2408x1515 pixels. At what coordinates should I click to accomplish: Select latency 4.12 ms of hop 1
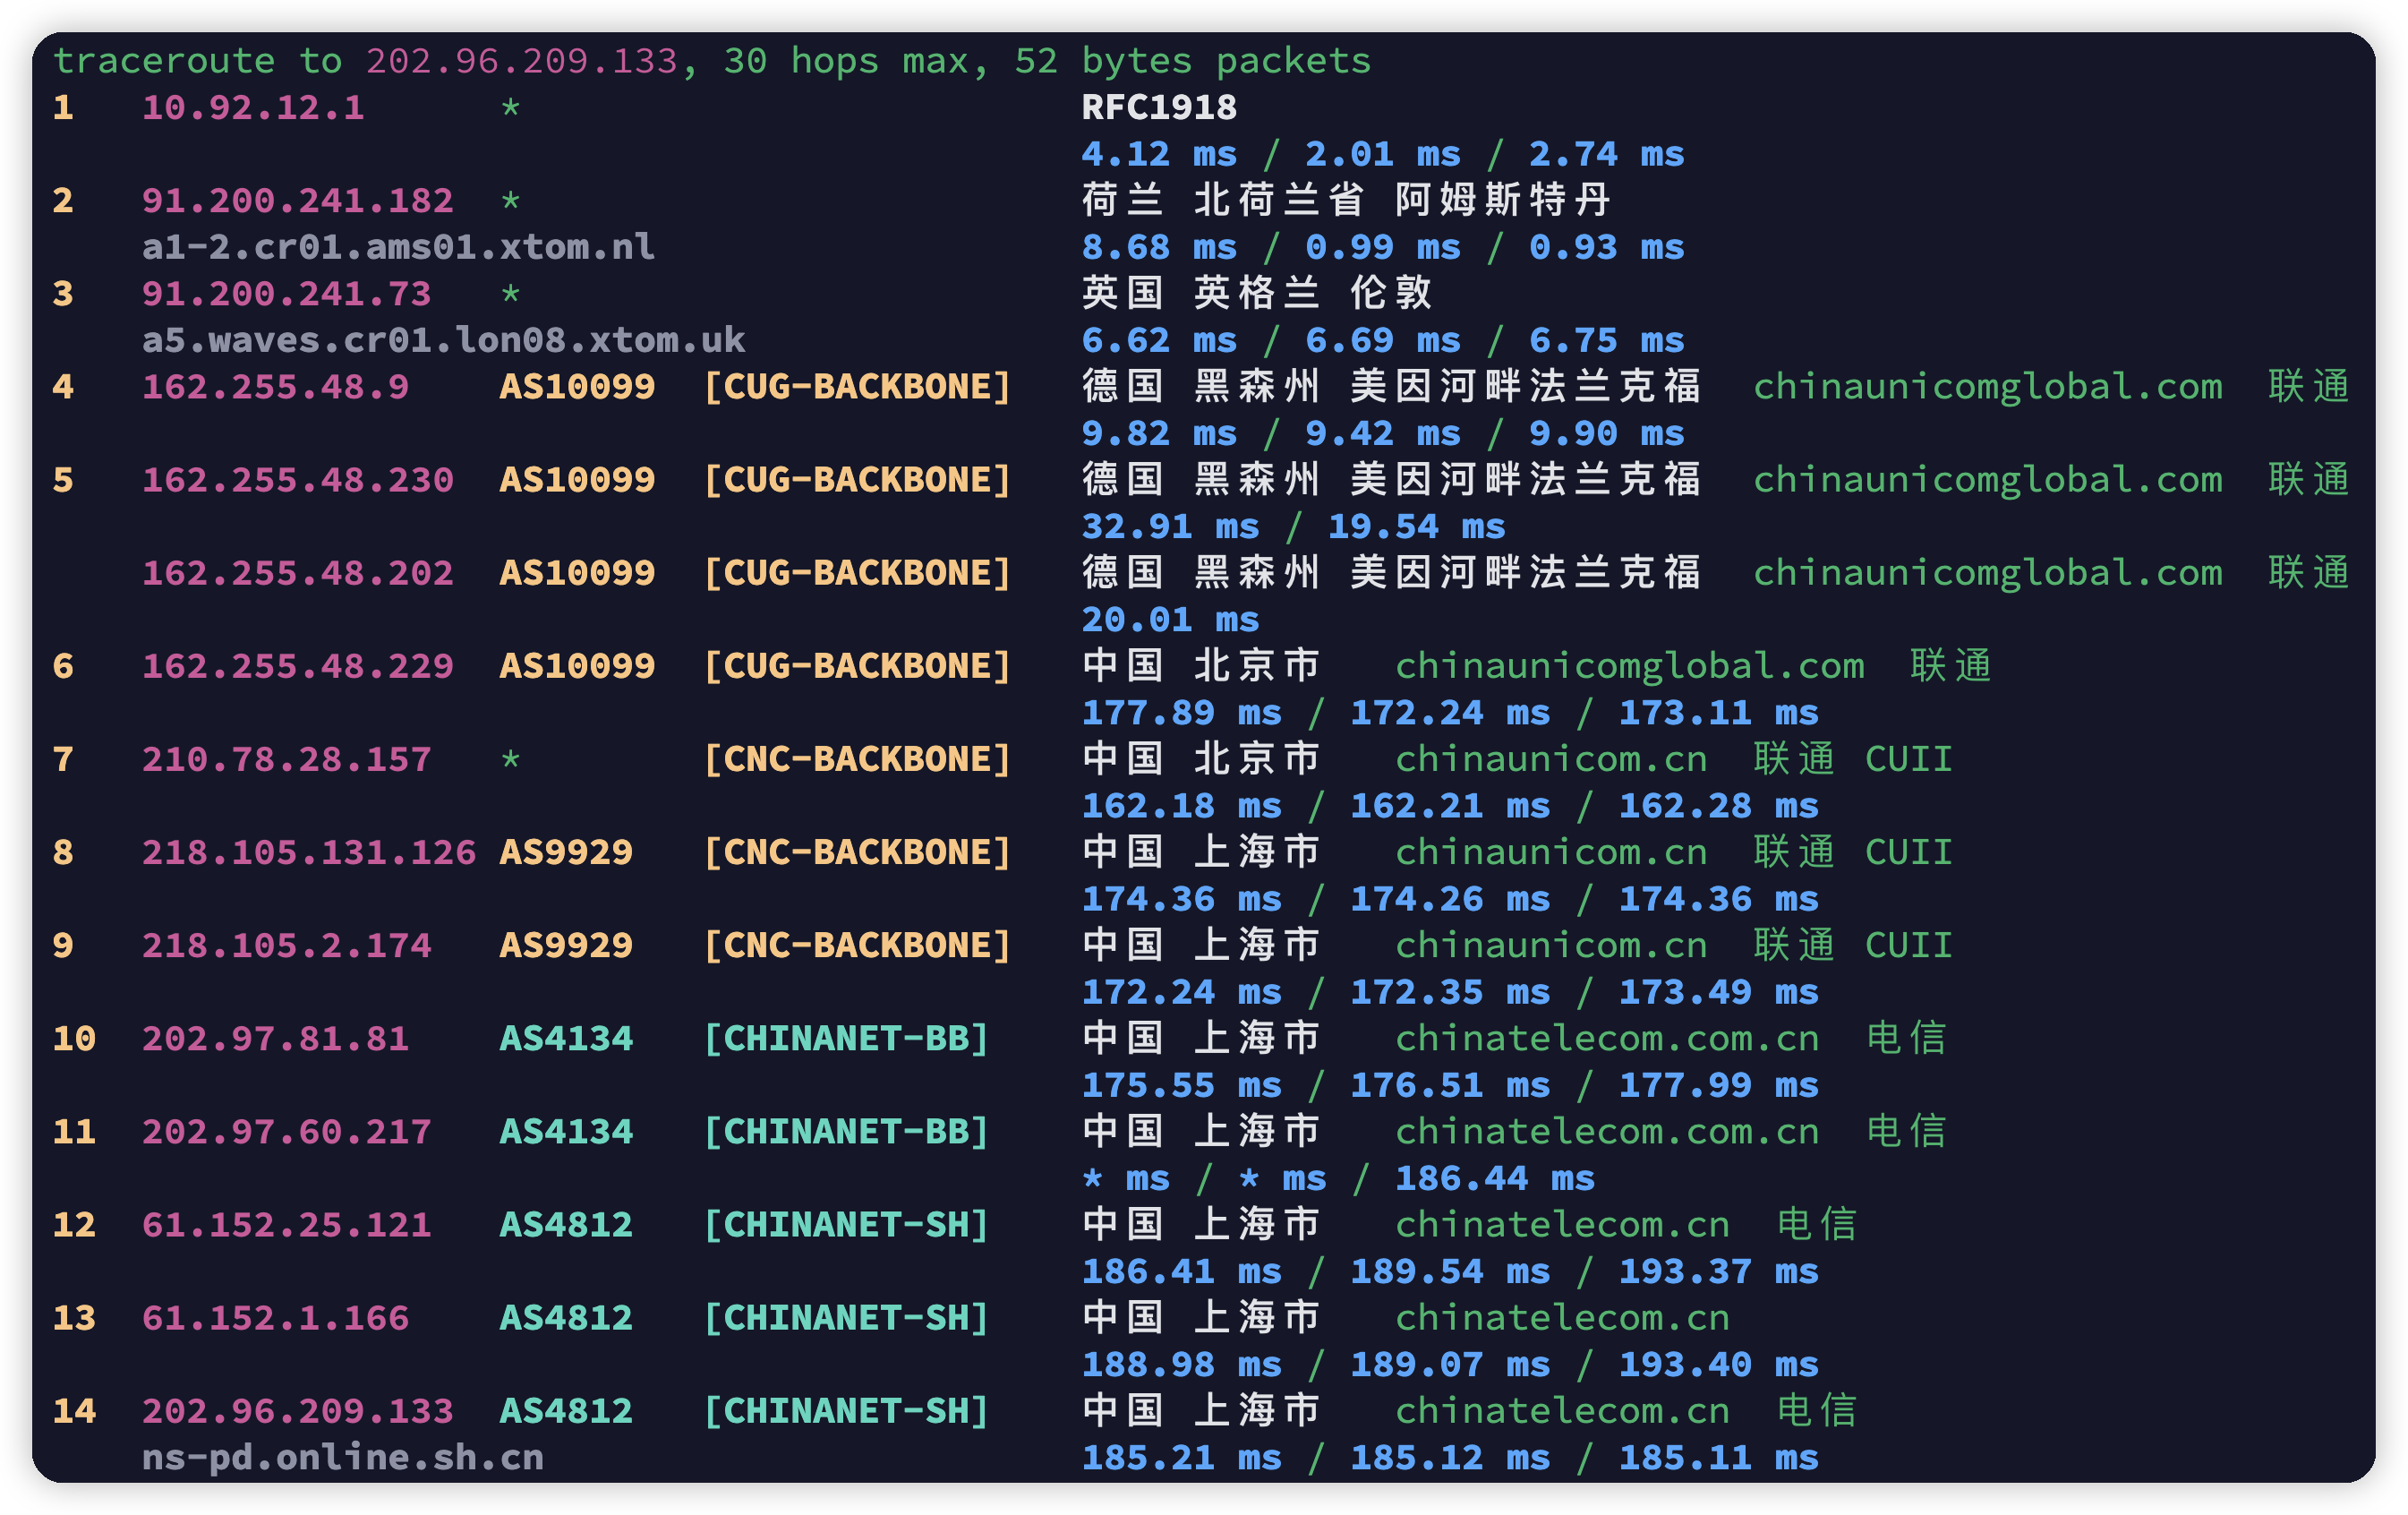coord(1159,154)
